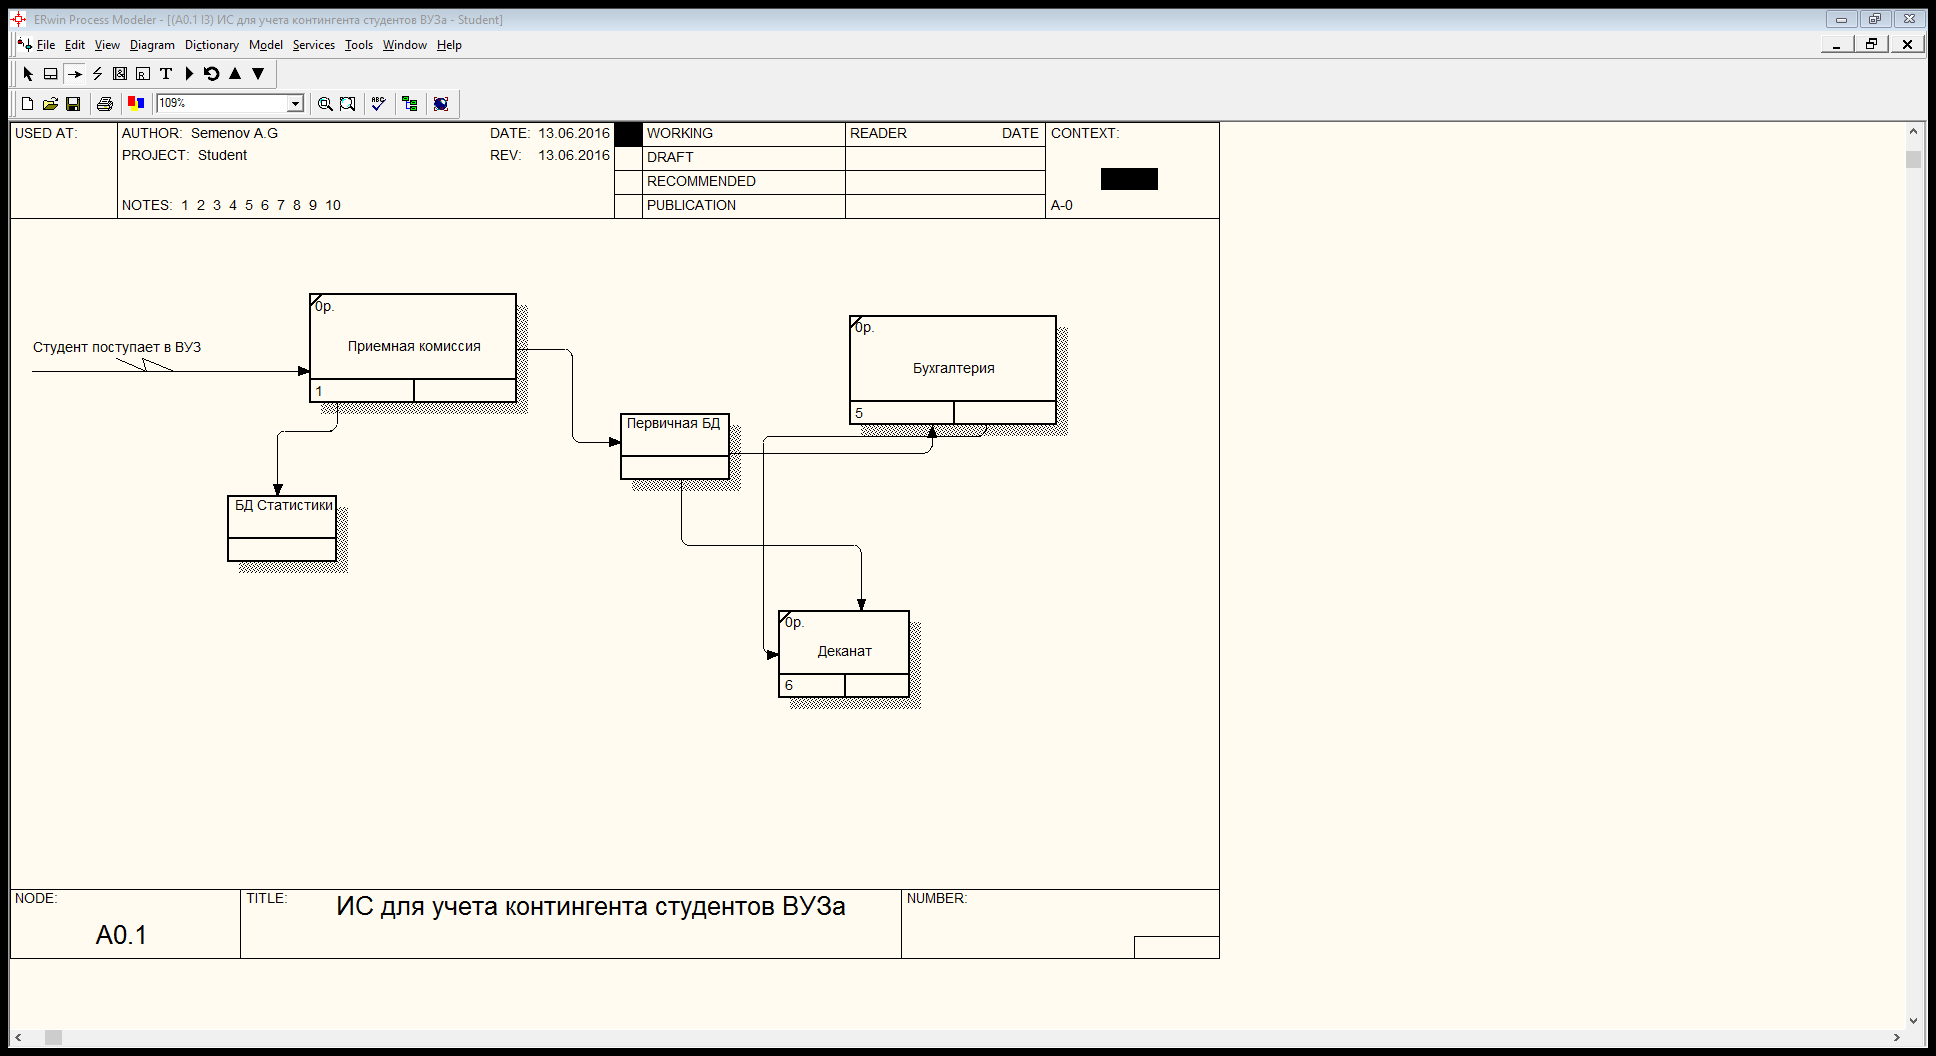
Task: Go to parent diagram up triangle
Action: point(235,74)
